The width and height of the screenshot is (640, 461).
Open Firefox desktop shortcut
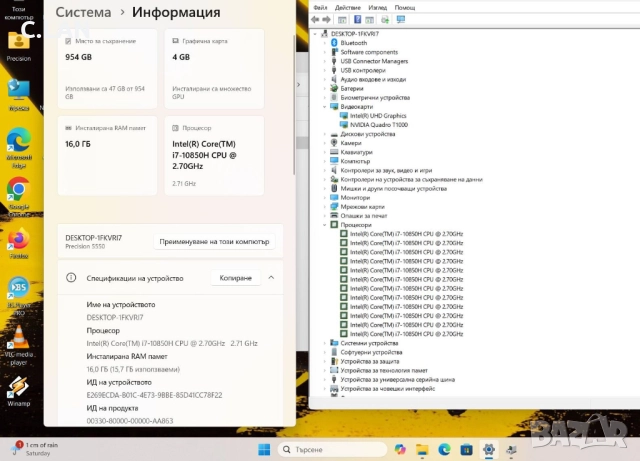point(18,243)
